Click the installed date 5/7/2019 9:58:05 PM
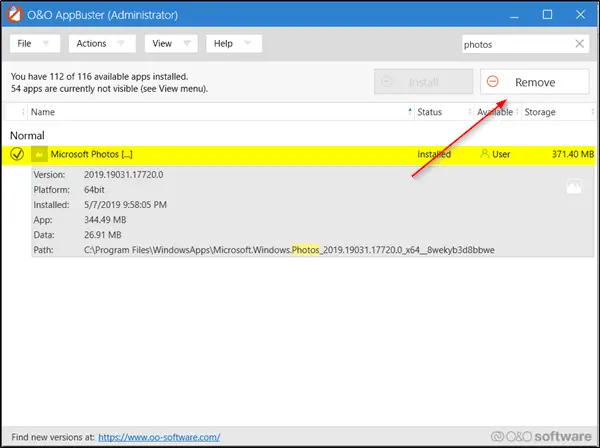600x448 pixels. coord(125,205)
